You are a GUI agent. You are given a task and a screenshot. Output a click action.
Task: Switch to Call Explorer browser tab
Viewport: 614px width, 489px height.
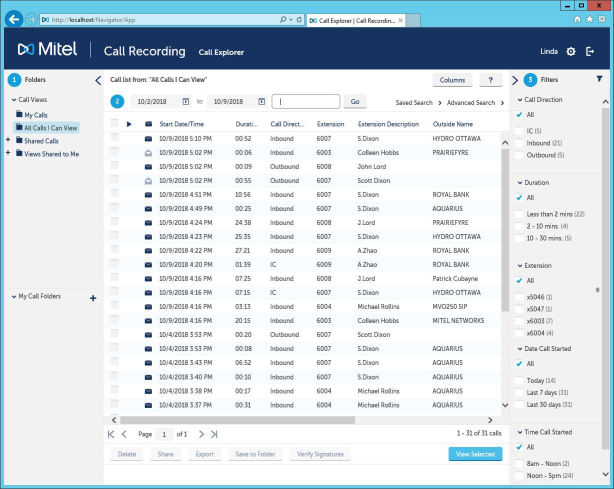[356, 20]
